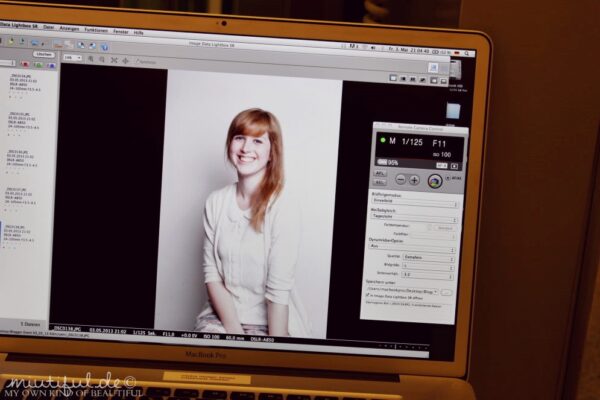Open the zoom percentage dropdown in the toolbar

pyautogui.click(x=73, y=58)
